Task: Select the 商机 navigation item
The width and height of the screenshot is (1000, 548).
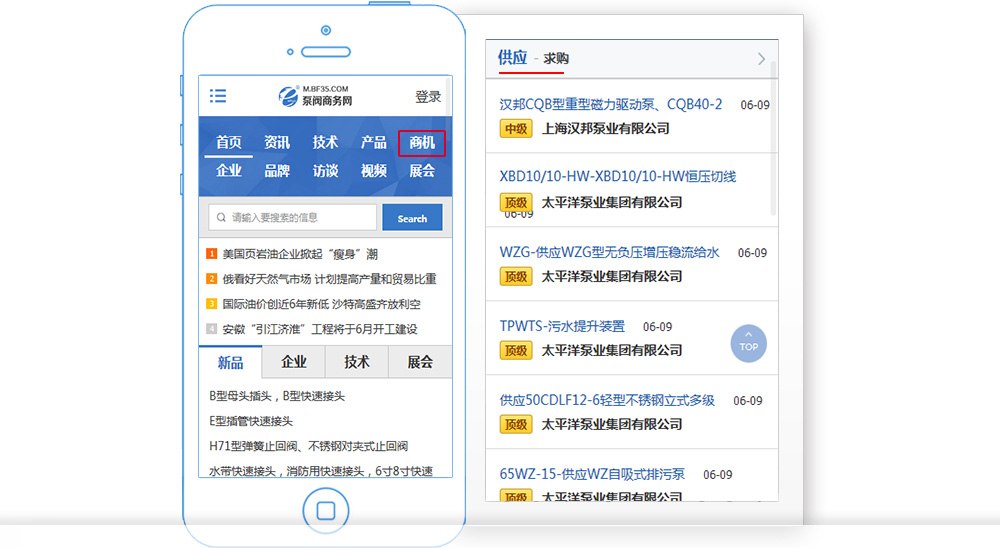Action: (x=422, y=143)
